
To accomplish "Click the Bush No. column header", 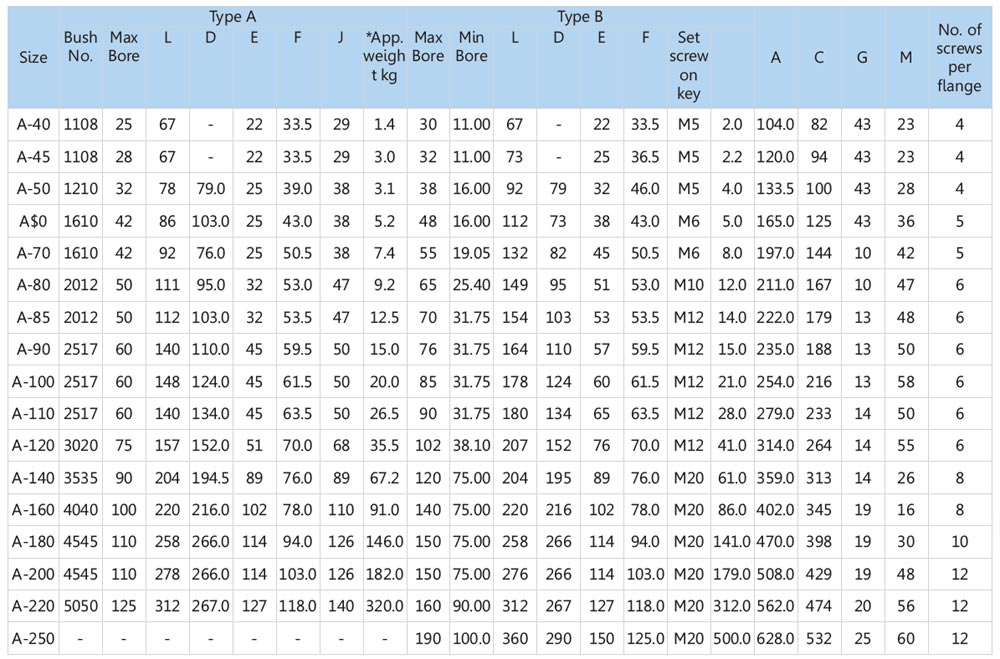I will (x=81, y=47).
